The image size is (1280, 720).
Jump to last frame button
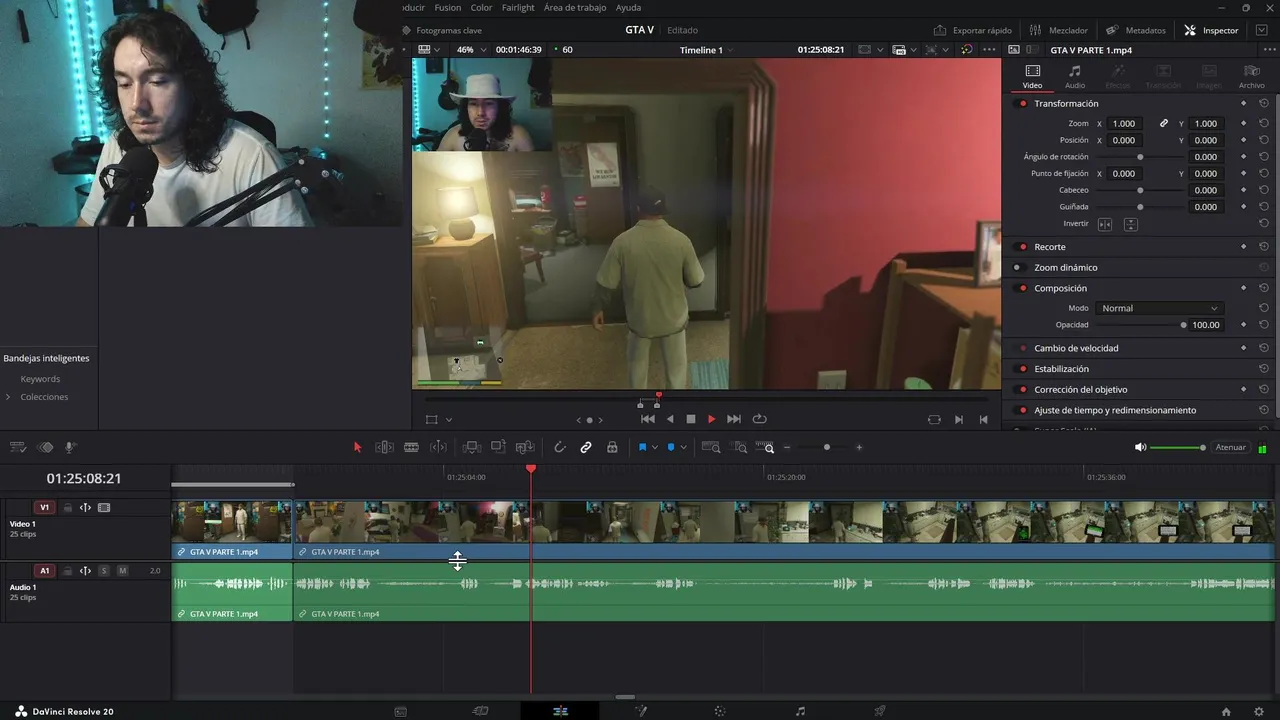pyautogui.click(x=734, y=419)
